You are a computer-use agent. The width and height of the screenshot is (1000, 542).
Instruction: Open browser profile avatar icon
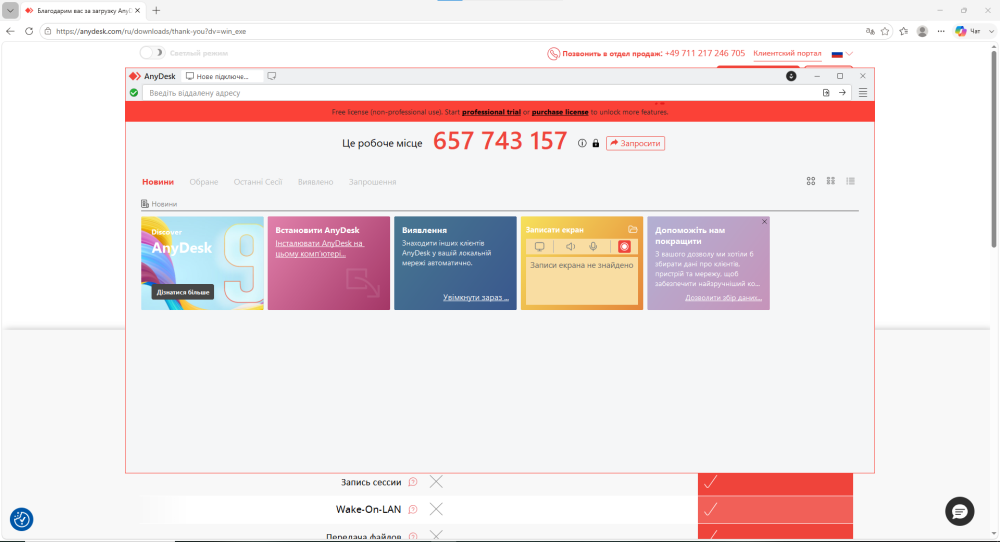point(922,31)
